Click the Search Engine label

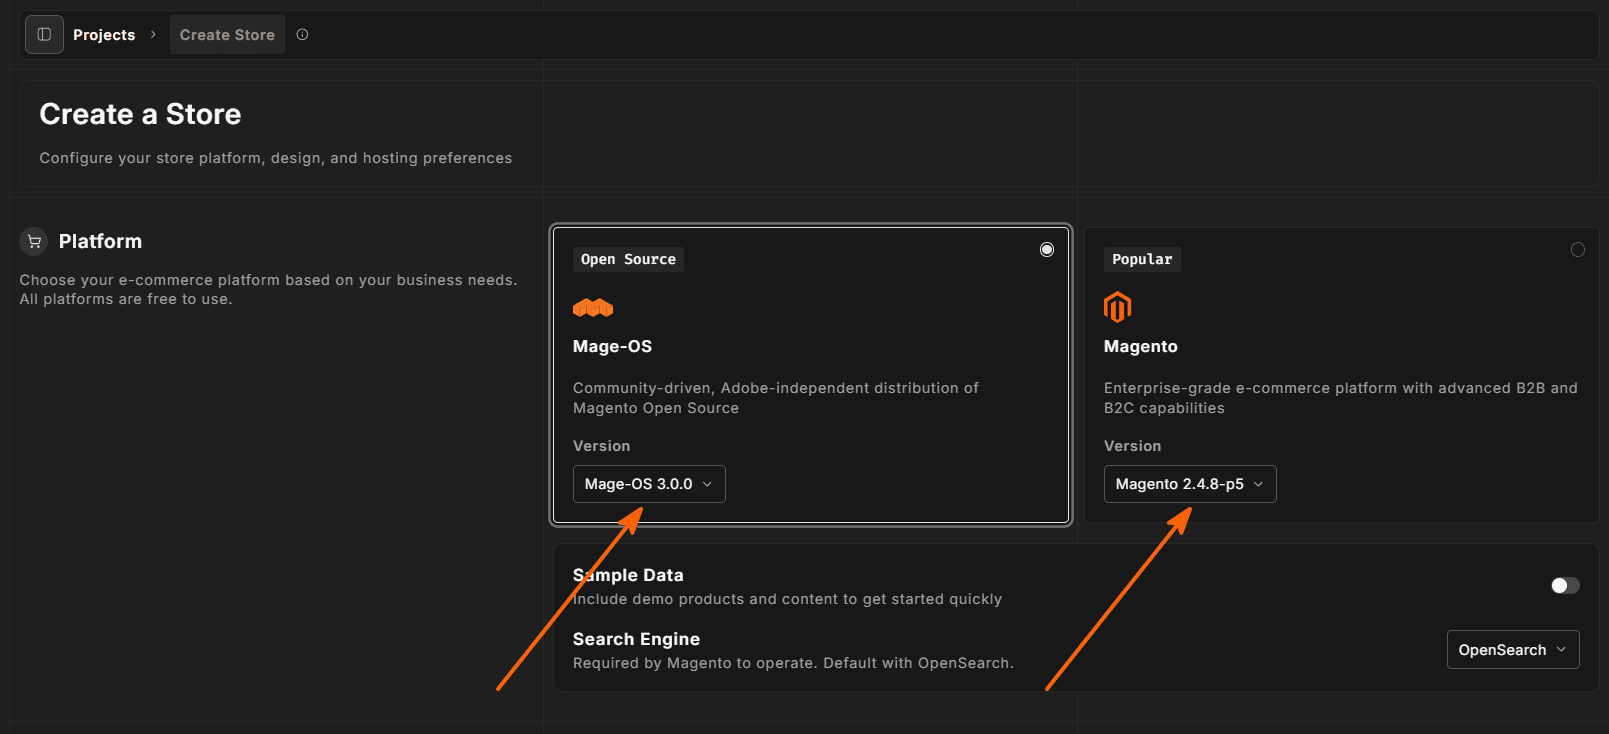click(x=636, y=639)
